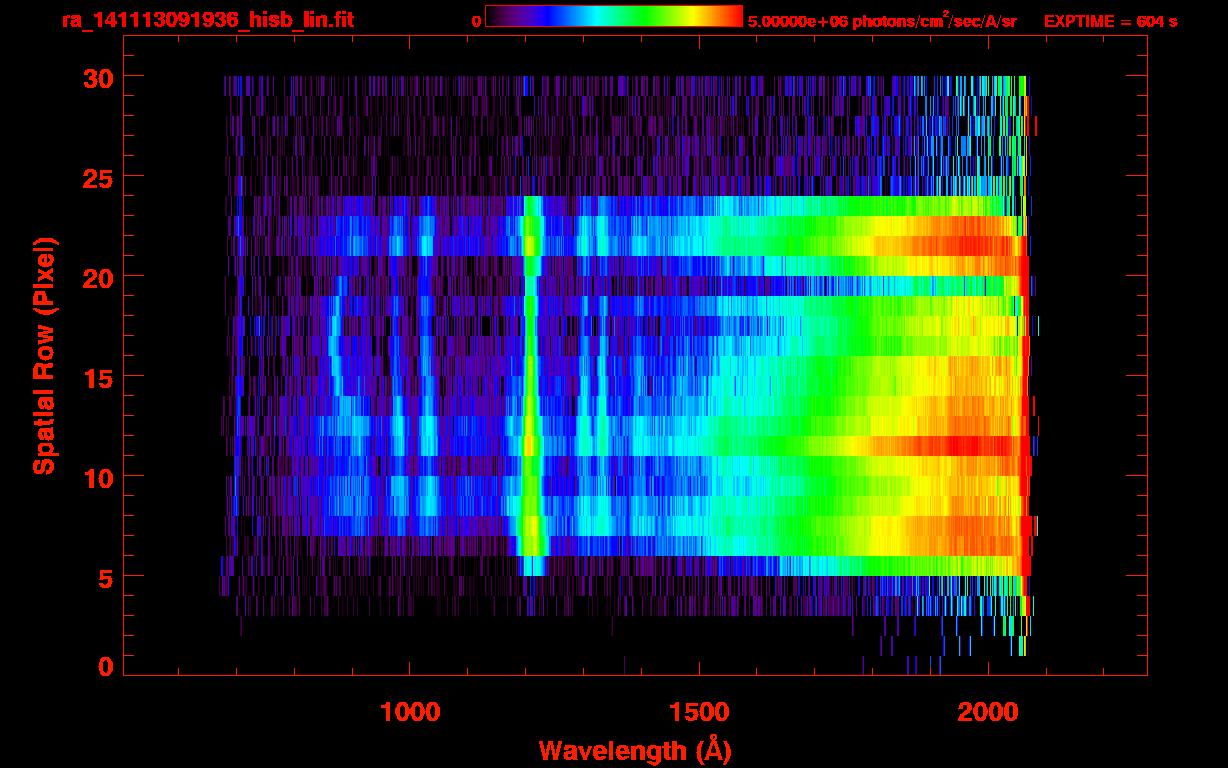This screenshot has height=768, width=1228.
Task: Click the y-axis tick label 10
Action: (97, 477)
